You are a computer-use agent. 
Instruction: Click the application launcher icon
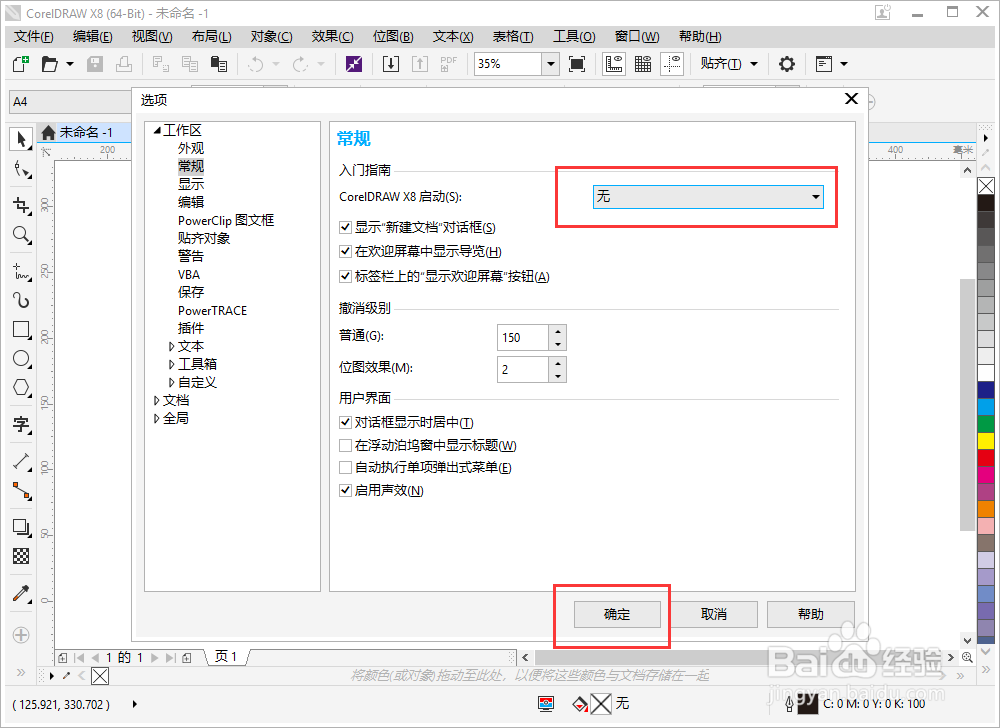pyautogui.click(x=823, y=64)
